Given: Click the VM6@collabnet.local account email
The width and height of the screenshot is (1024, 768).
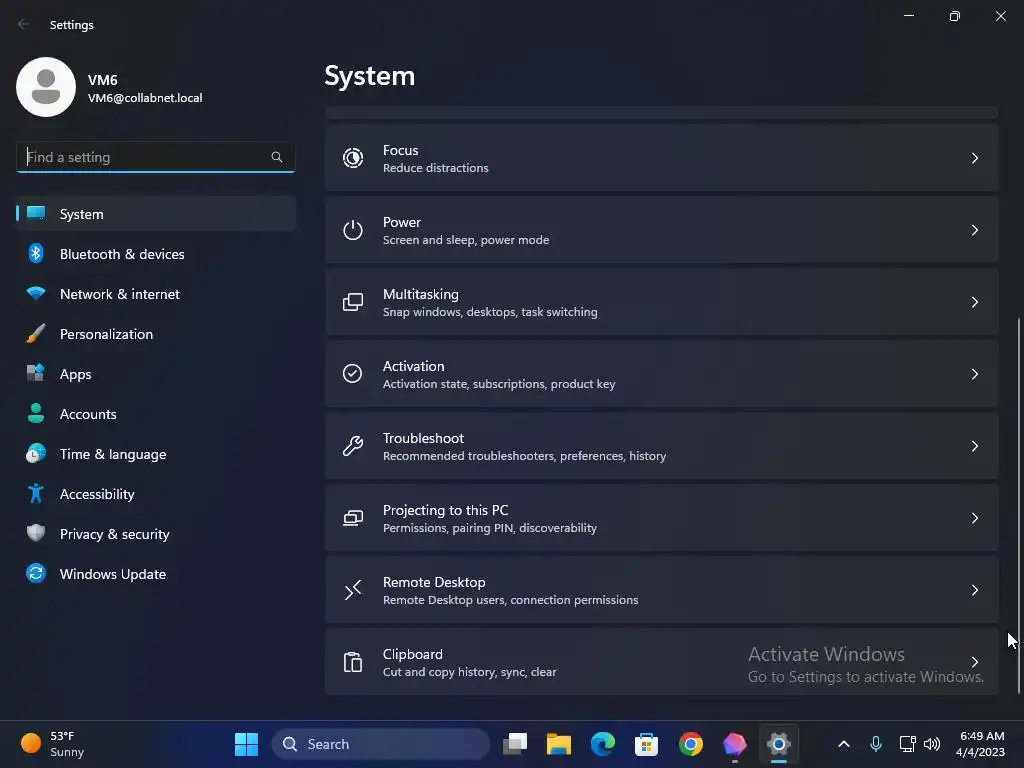Looking at the screenshot, I should click(x=145, y=98).
